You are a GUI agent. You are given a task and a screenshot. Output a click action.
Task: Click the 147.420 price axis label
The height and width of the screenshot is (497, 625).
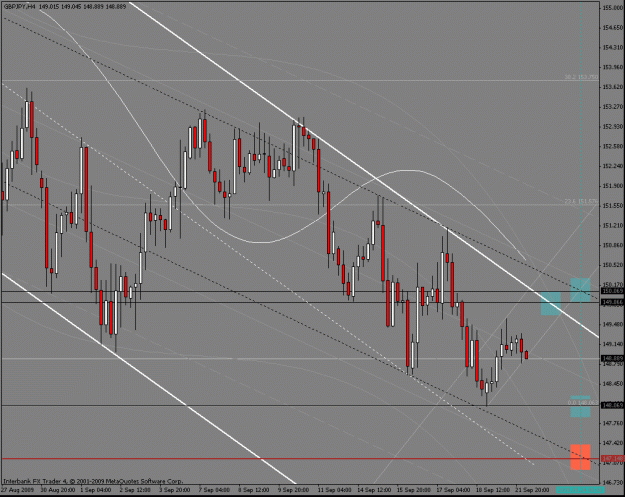613,442
